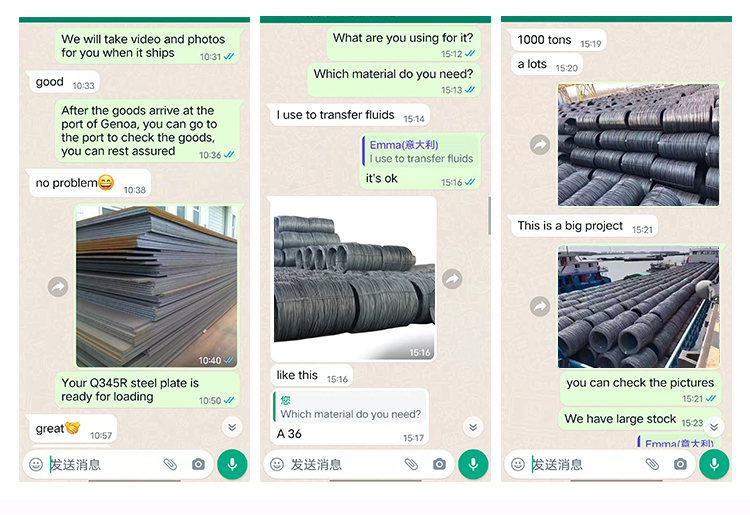Tap the microphone button in middle chat
750x515 pixels.
(x=473, y=464)
